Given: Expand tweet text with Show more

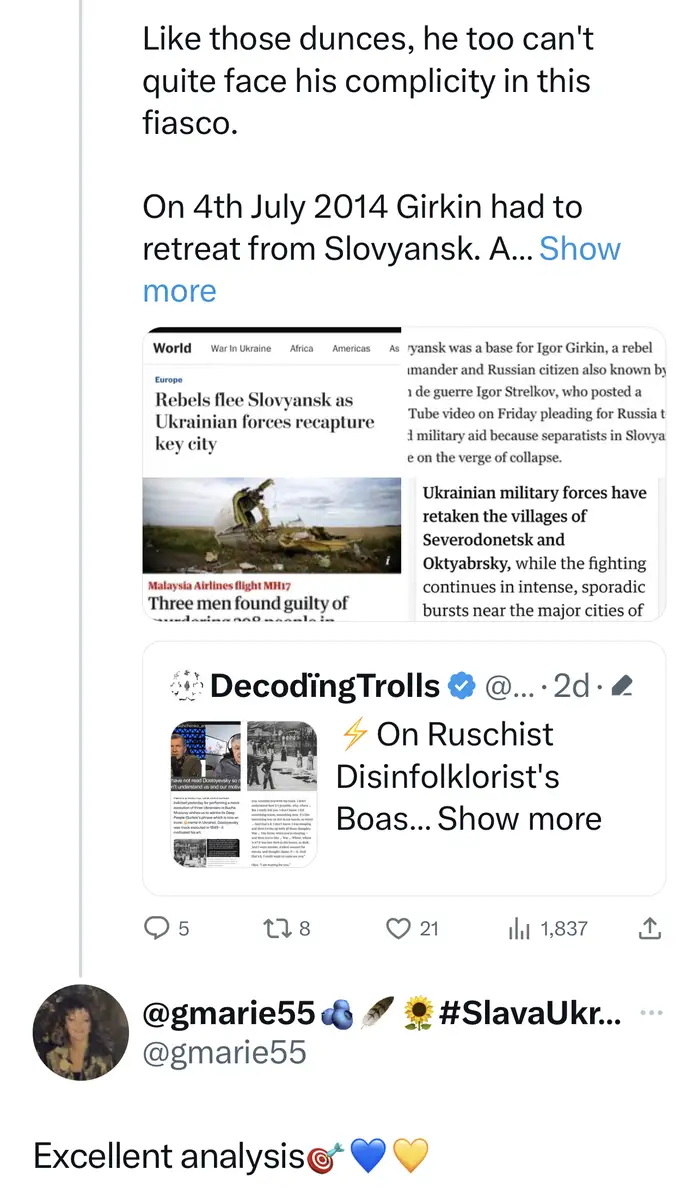Looking at the screenshot, I should pos(579,249).
